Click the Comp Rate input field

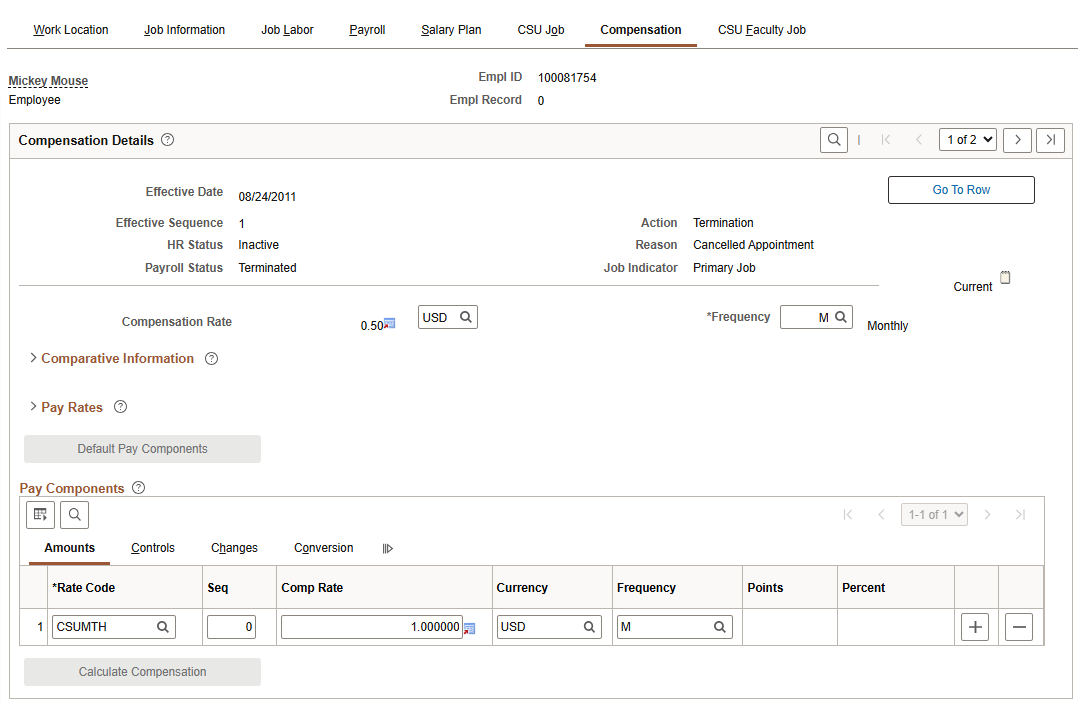click(371, 627)
